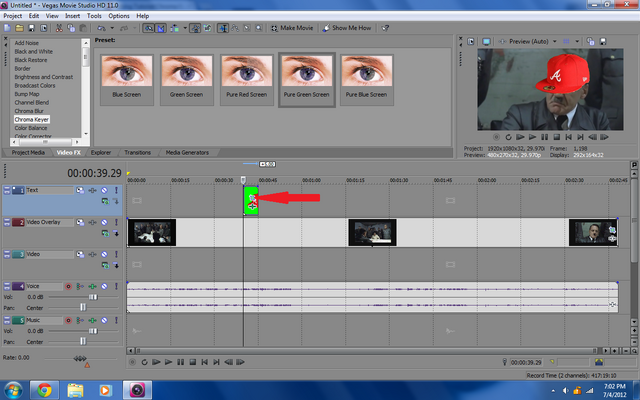Open compositing mode icon on Video track
The width and height of the screenshot is (640, 400).
pyautogui.click(x=105, y=266)
